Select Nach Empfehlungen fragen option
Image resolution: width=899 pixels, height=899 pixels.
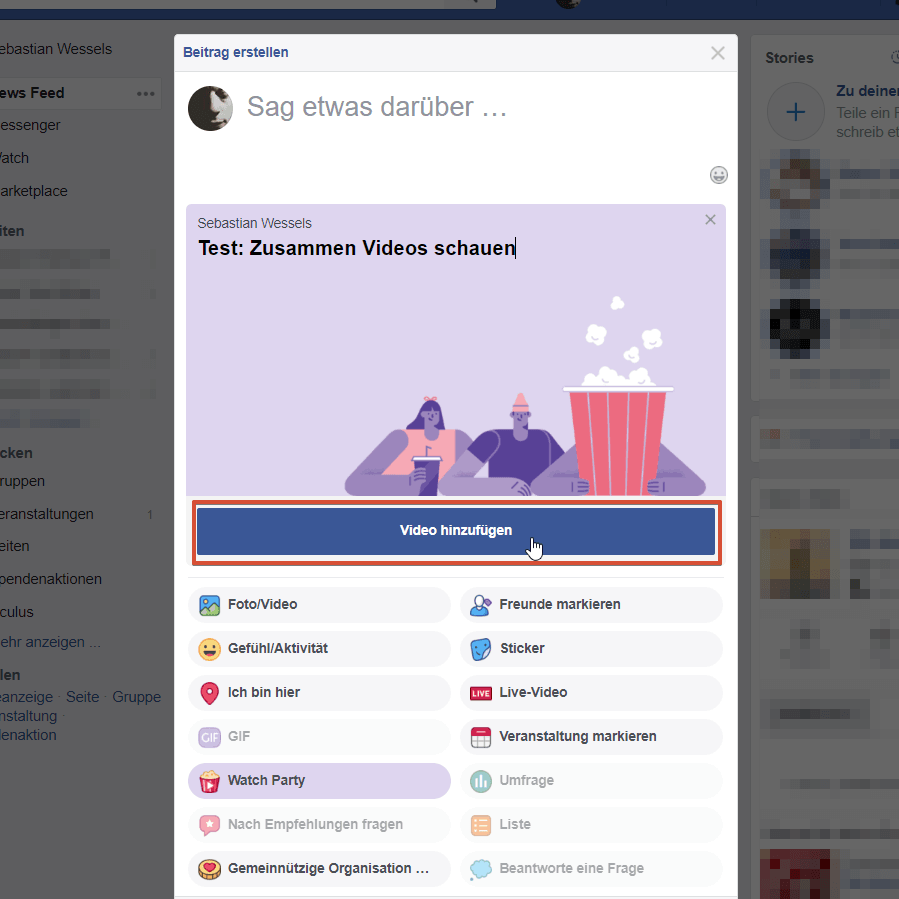319,824
